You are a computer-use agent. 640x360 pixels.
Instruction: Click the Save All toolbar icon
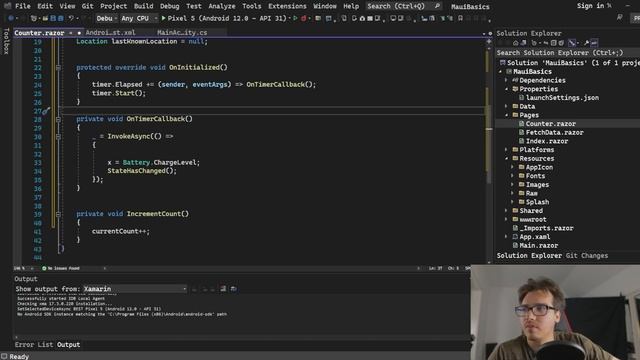click(60, 18)
